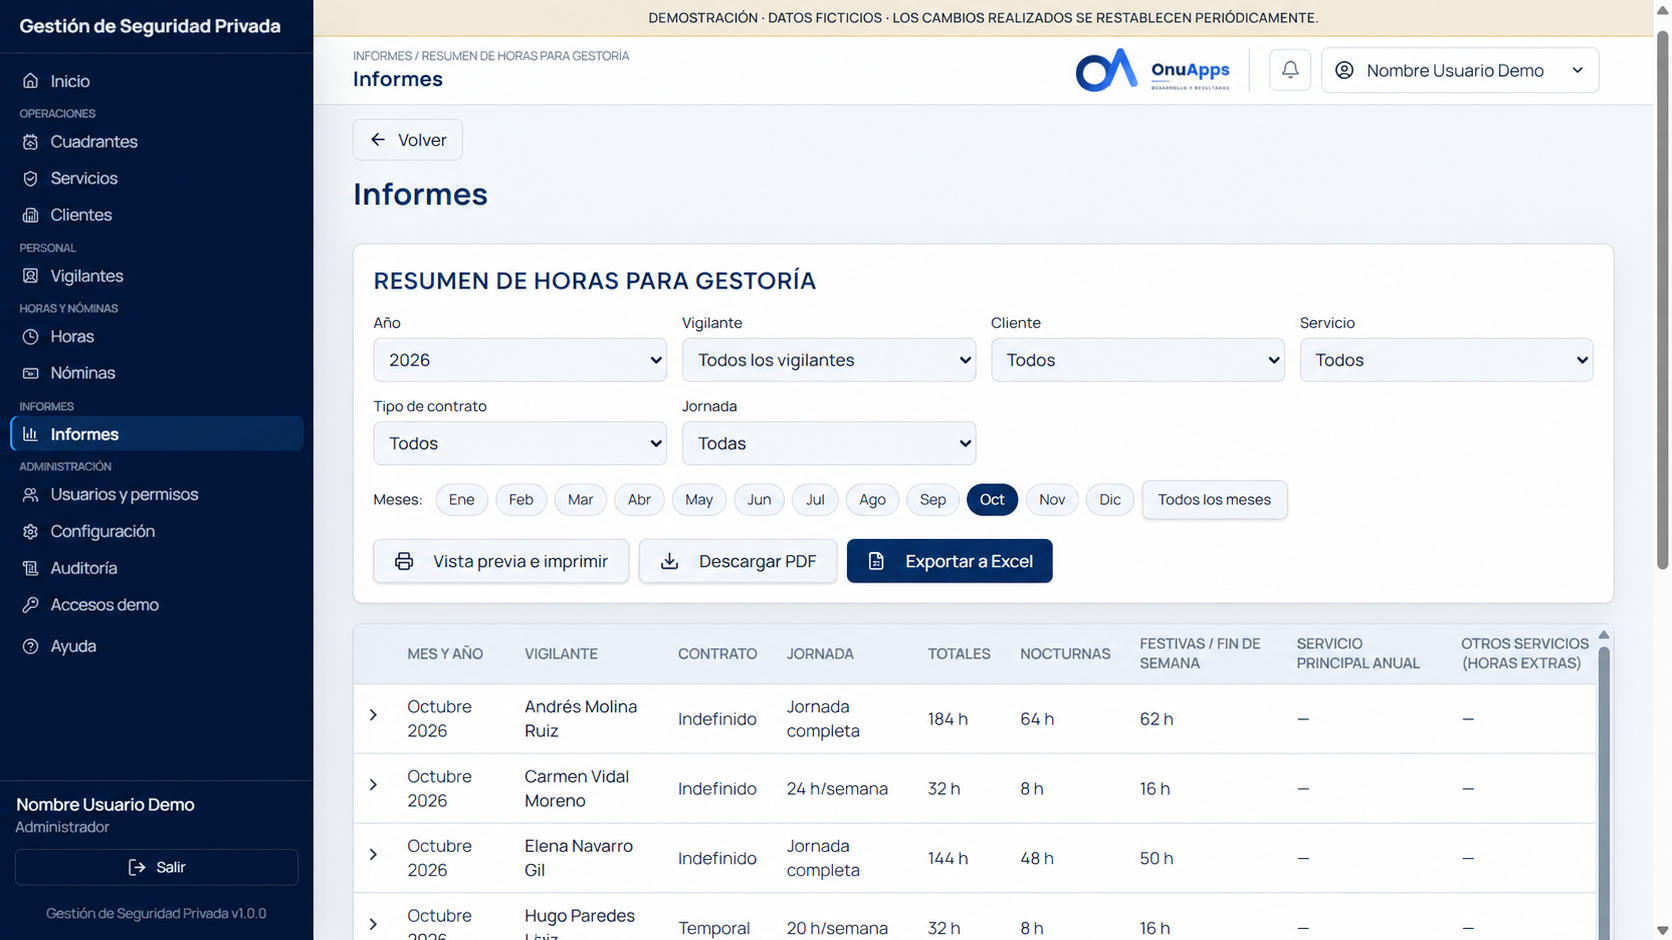1672x940 pixels.
Task: Click user profile avatar icon
Action: pos(1344,70)
